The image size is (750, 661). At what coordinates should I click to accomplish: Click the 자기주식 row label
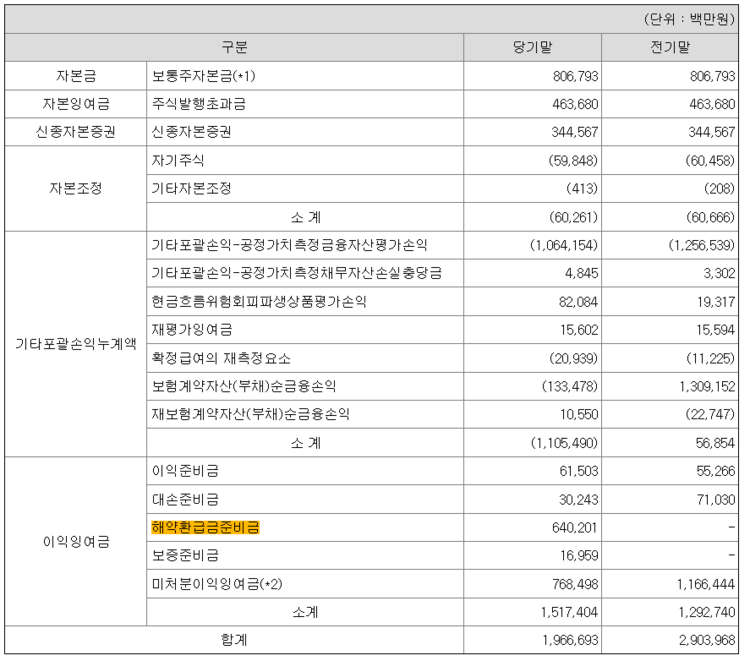[177, 160]
